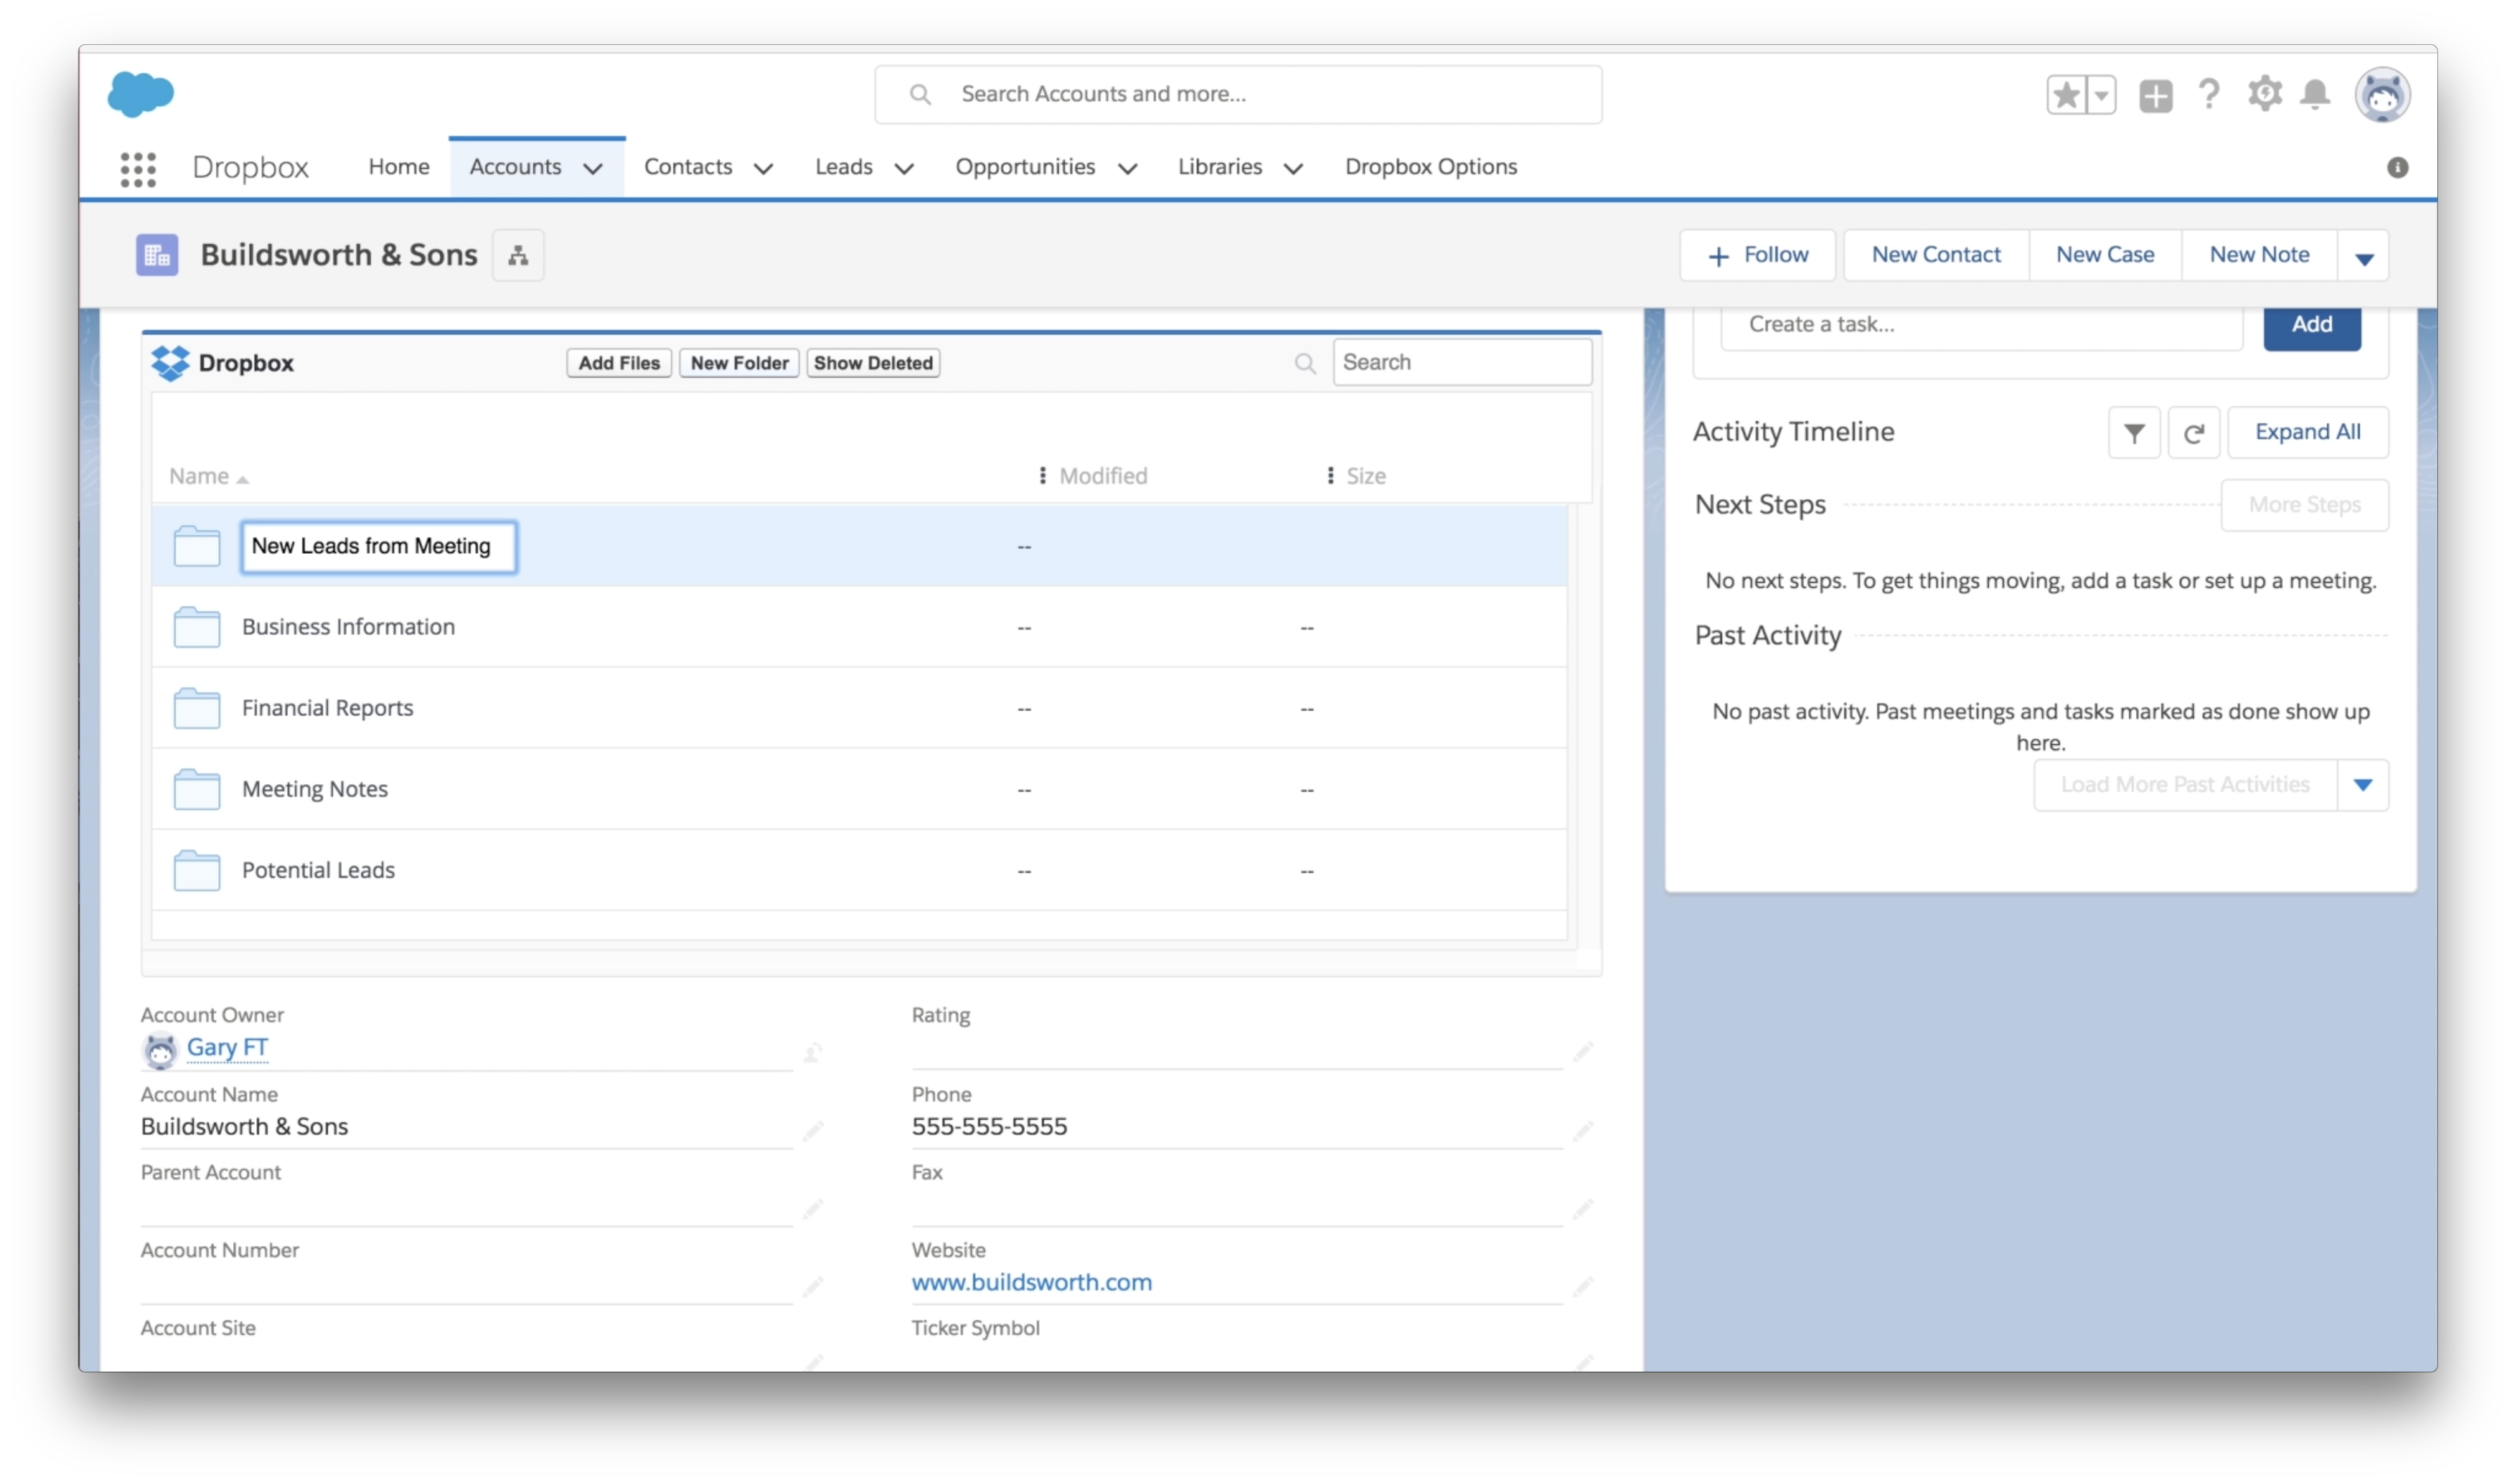This screenshot has width=2516, height=1484.
Task: Click the filter icon in Activity Timeline
Action: coord(2134,430)
